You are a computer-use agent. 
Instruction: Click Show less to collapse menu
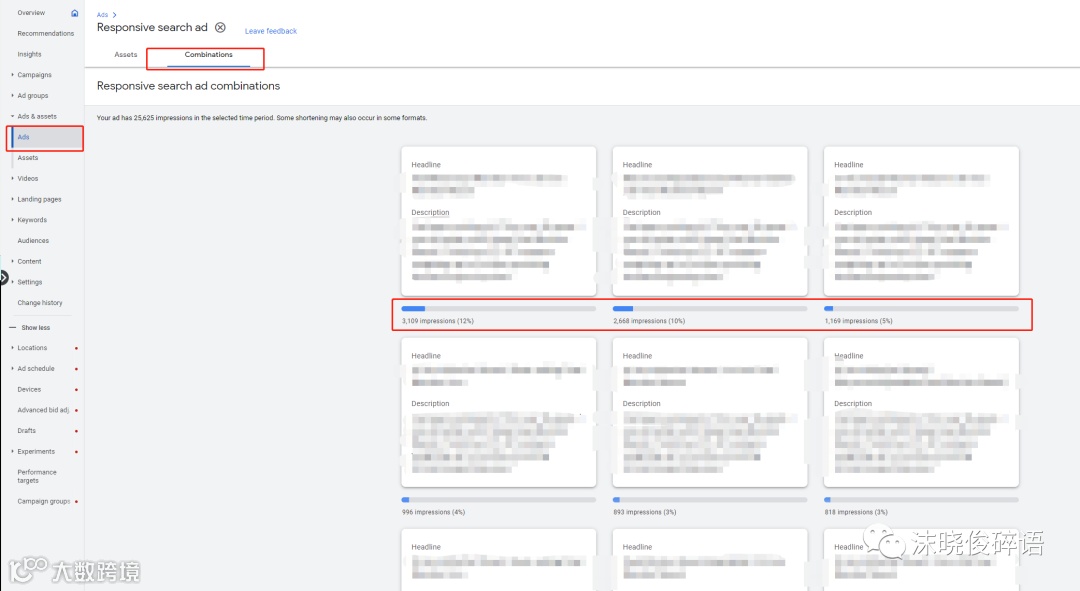pyautogui.click(x=35, y=328)
